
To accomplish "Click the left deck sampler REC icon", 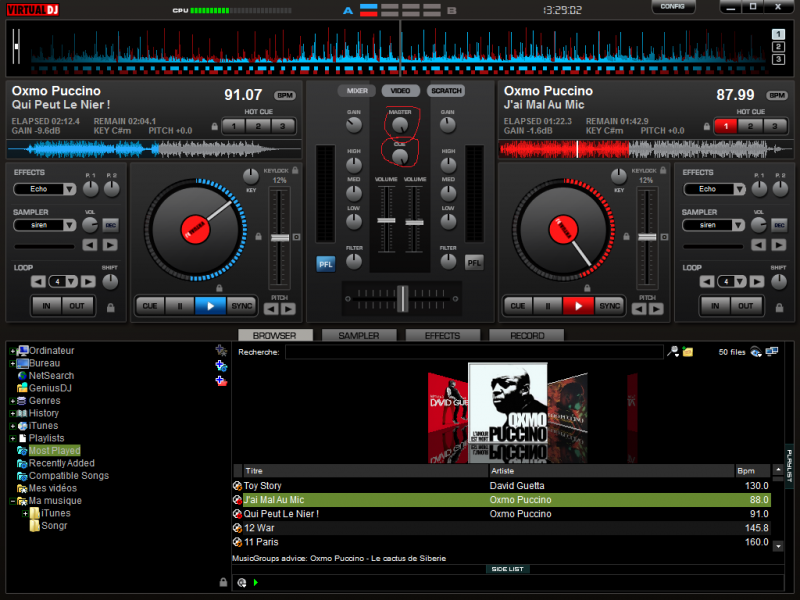I will [x=110, y=225].
